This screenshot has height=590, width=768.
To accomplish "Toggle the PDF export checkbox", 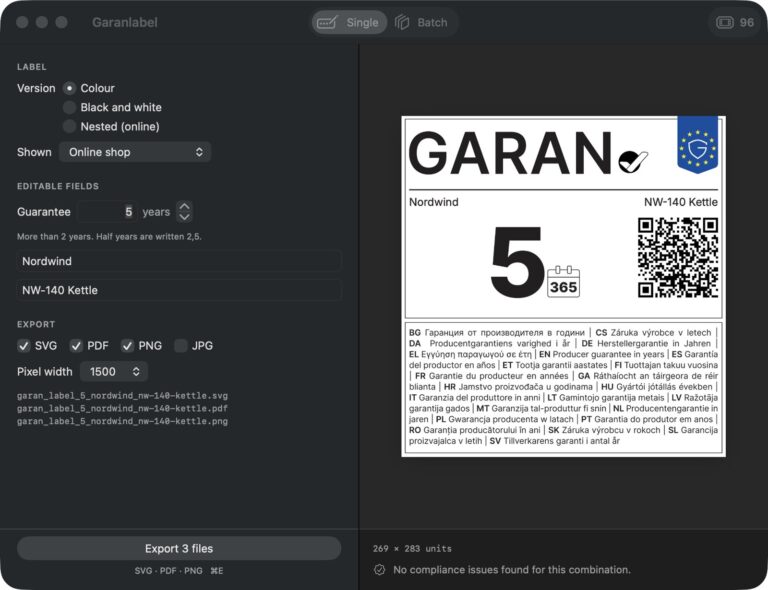I will 76,346.
